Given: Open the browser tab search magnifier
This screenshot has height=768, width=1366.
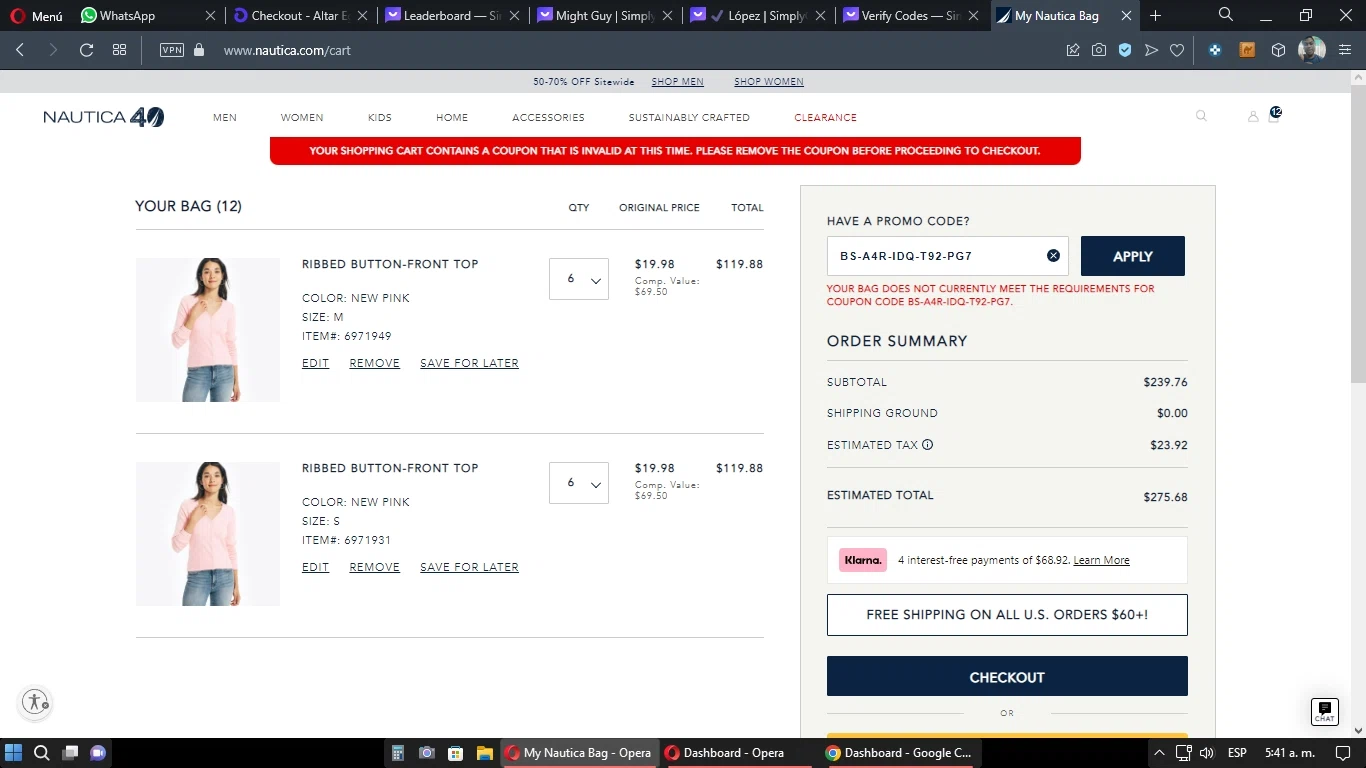Looking at the screenshot, I should click(x=1226, y=15).
